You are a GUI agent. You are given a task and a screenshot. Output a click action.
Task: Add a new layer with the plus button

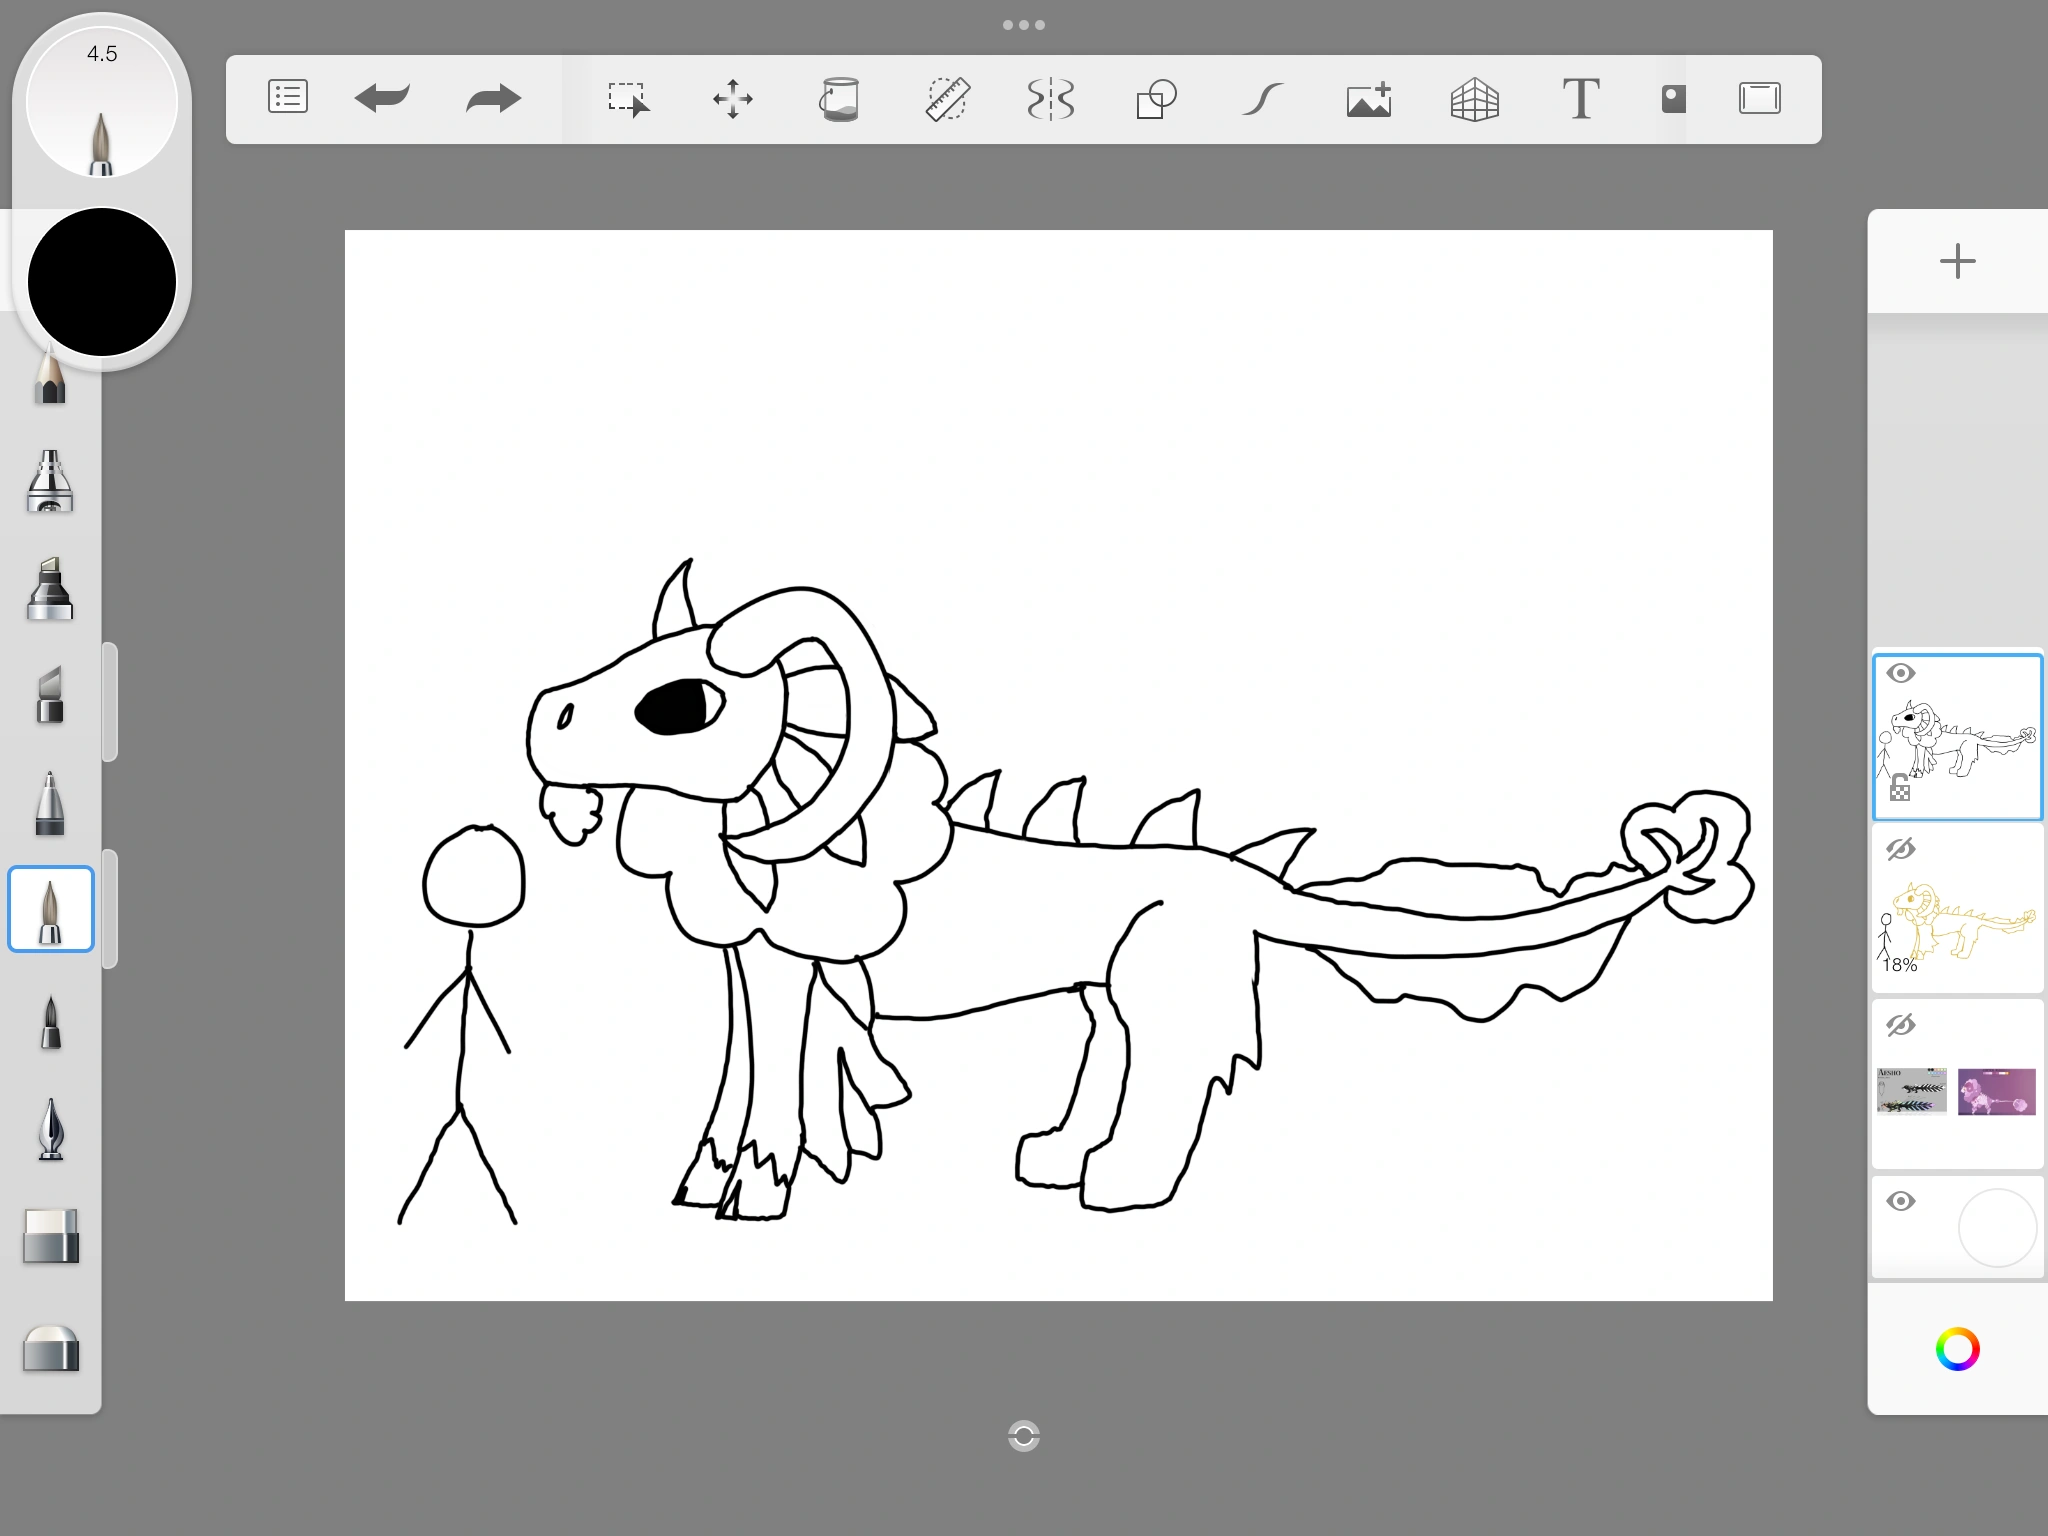1957,261
